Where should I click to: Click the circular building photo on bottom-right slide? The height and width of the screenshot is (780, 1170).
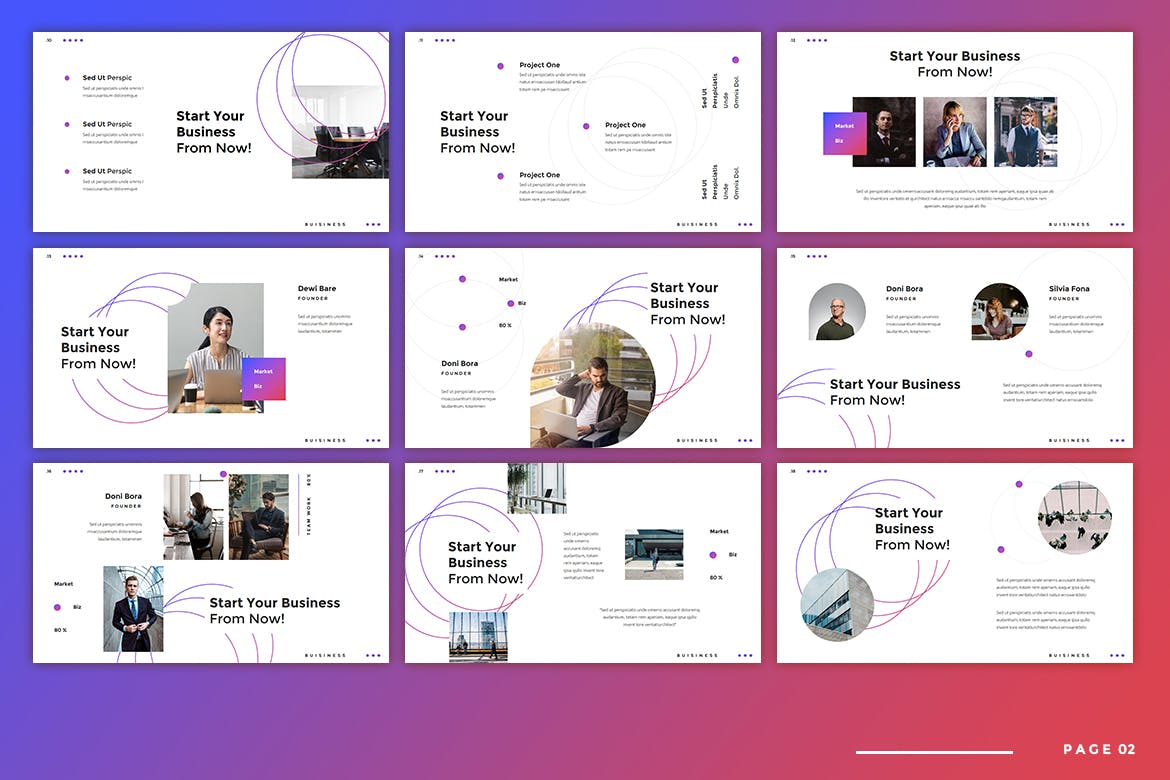(x=836, y=605)
